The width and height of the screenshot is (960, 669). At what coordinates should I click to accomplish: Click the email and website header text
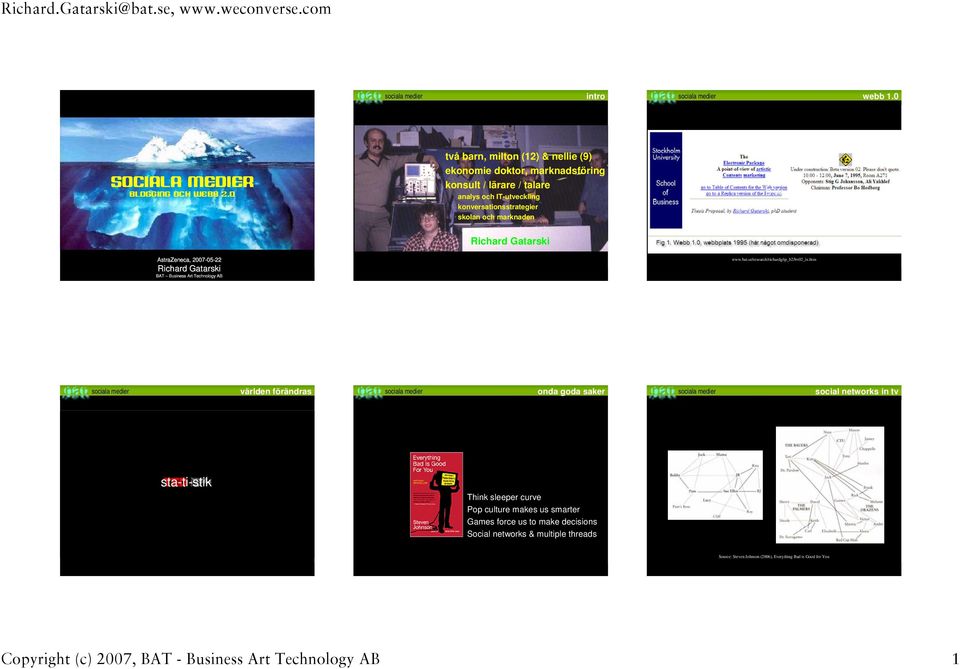(166, 9)
